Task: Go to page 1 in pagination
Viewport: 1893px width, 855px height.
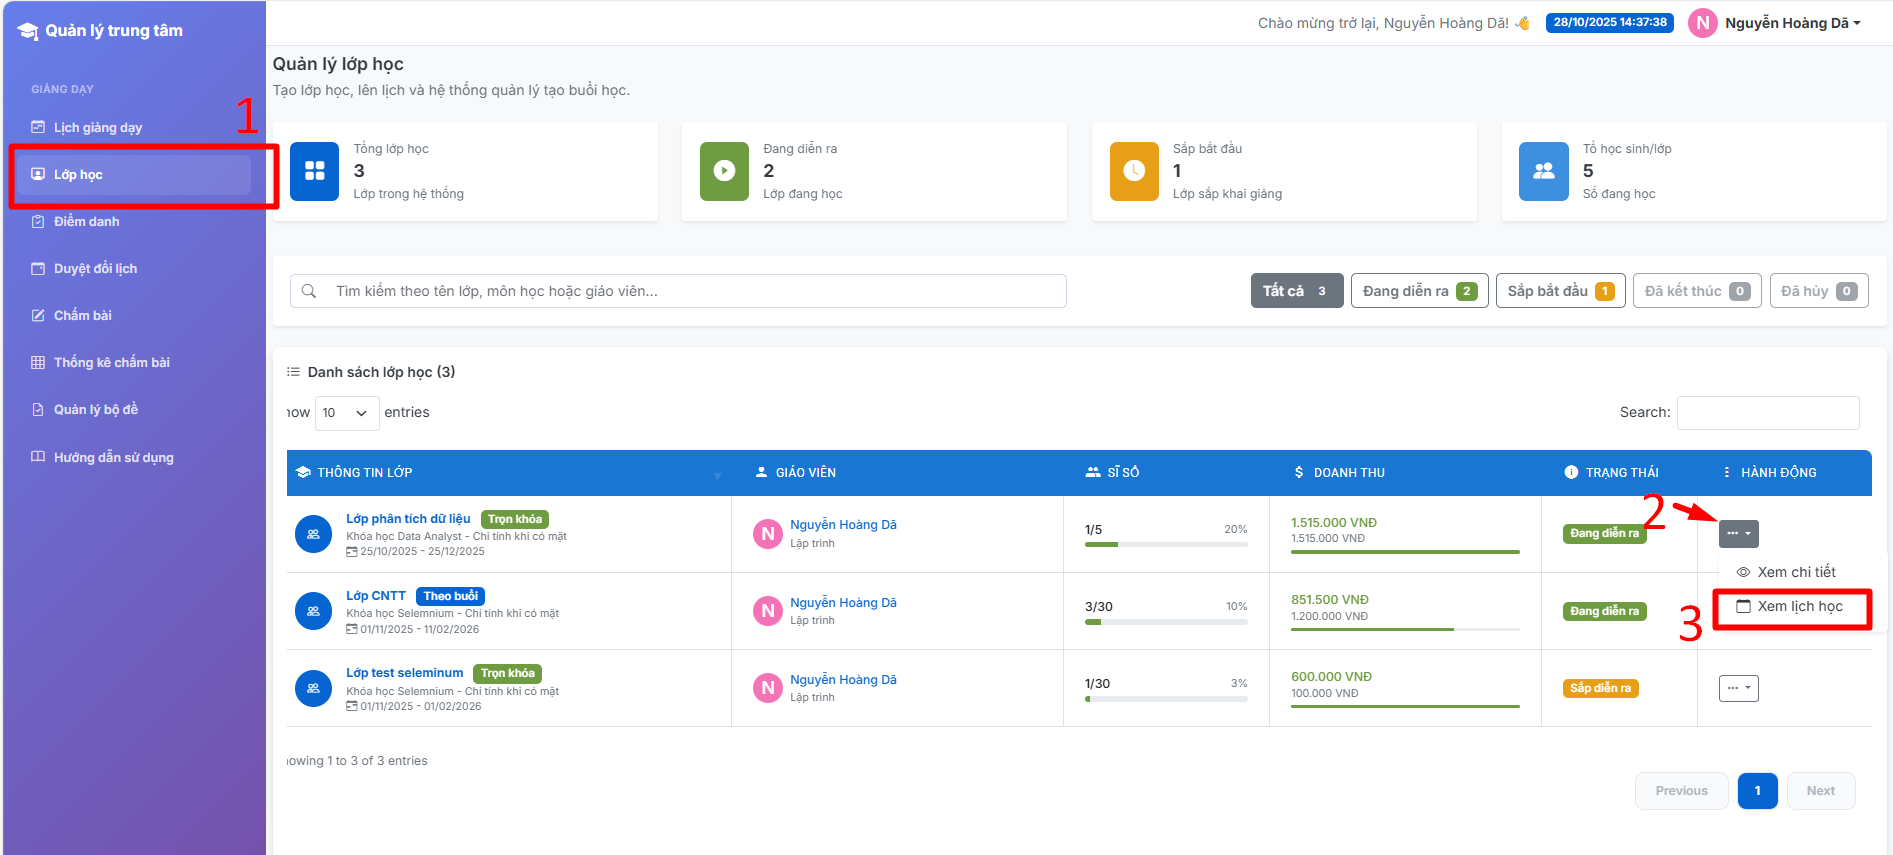Action: (x=1757, y=791)
